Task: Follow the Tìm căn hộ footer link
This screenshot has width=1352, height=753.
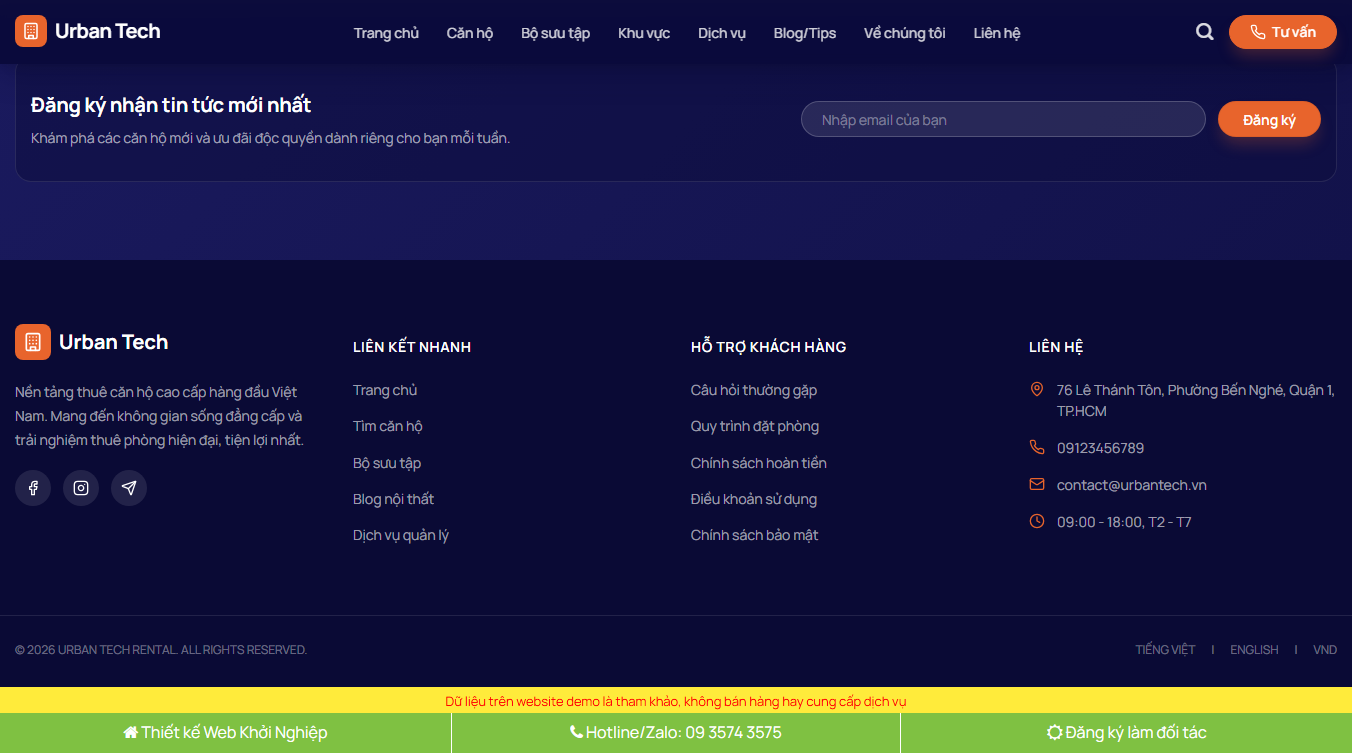Action: pos(388,426)
